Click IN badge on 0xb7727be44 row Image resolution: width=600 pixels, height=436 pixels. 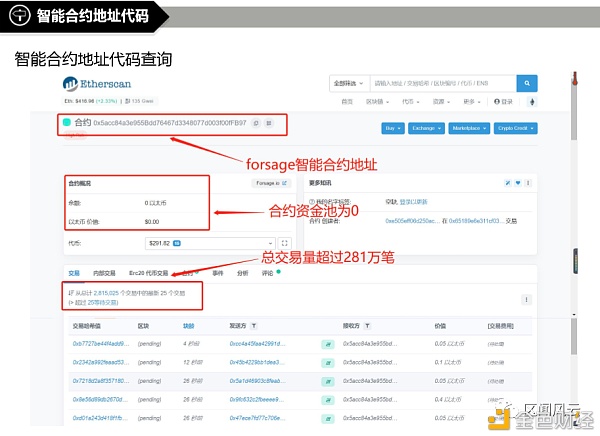point(328,345)
